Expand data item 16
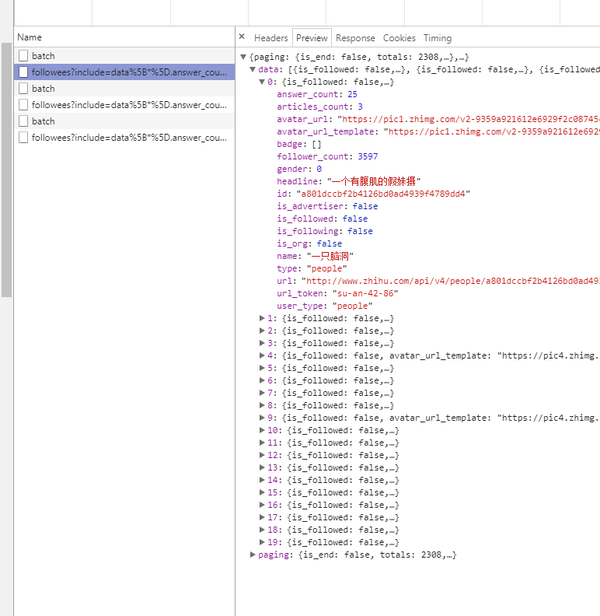 point(262,505)
